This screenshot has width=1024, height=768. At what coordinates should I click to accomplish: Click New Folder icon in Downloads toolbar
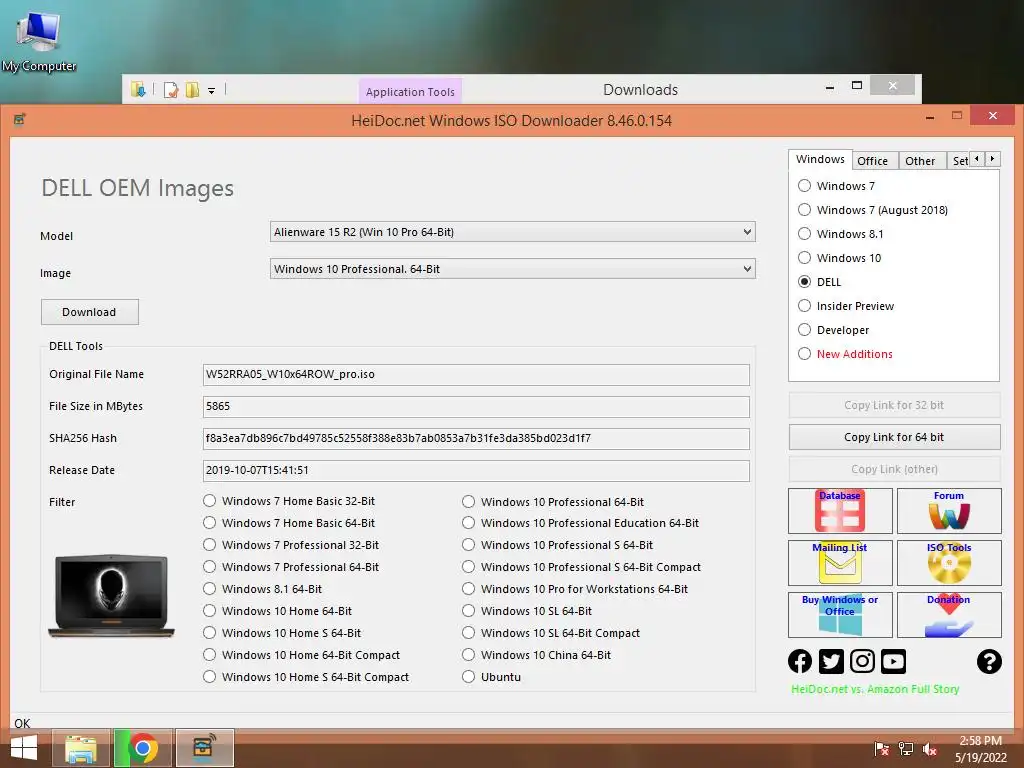[x=192, y=89]
